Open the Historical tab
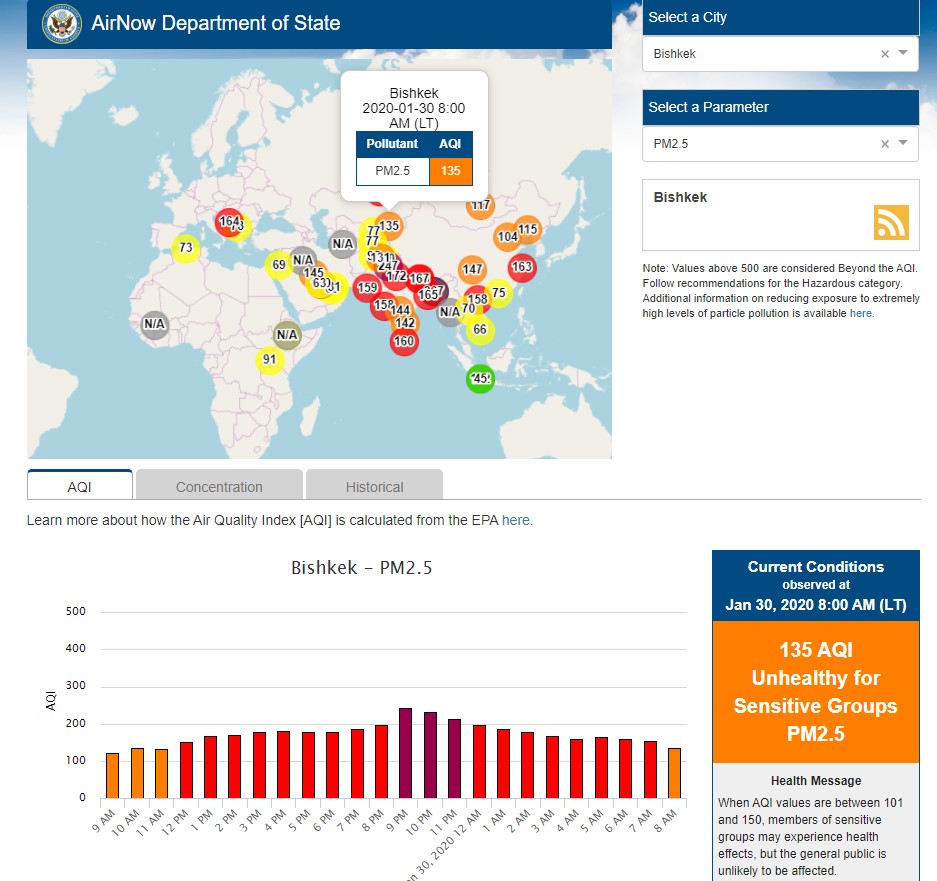This screenshot has width=937, height=881. [374, 486]
